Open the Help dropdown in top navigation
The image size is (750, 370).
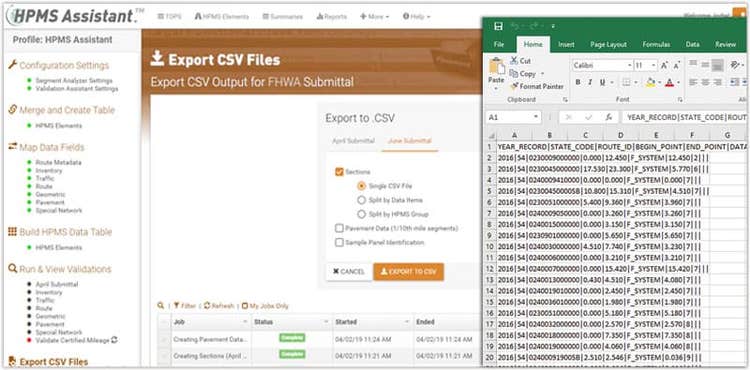click(x=416, y=16)
